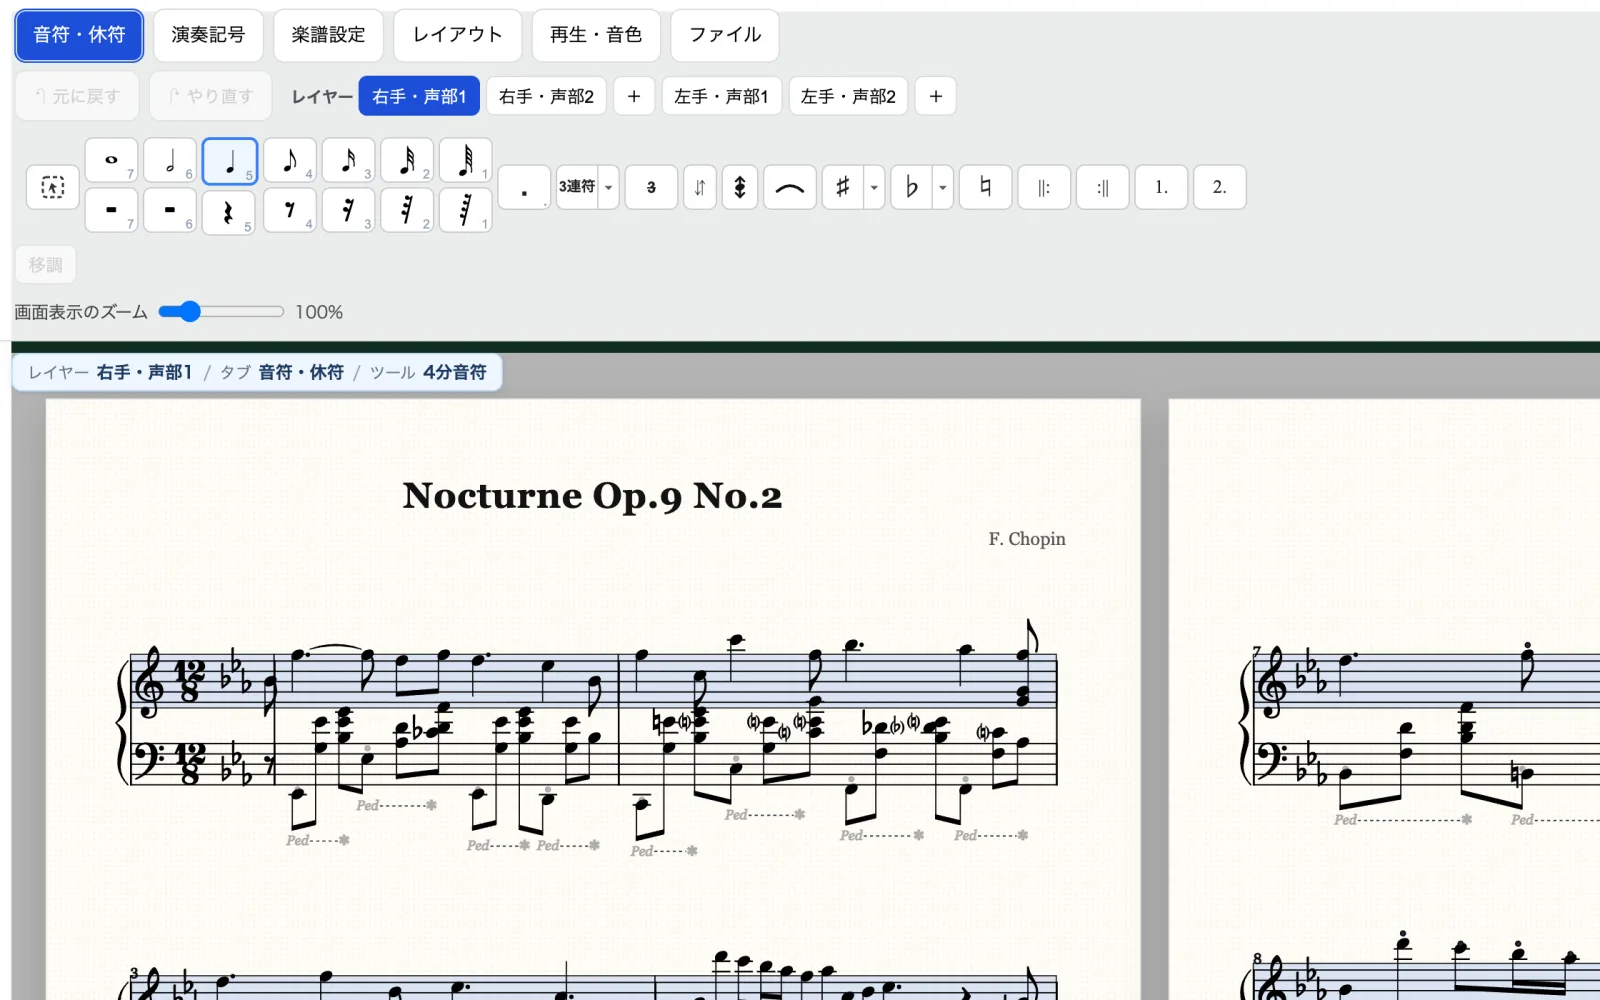Image resolution: width=1600 pixels, height=1000 pixels.
Task: Select the sixteenth note tool
Action: pyautogui.click(x=348, y=160)
